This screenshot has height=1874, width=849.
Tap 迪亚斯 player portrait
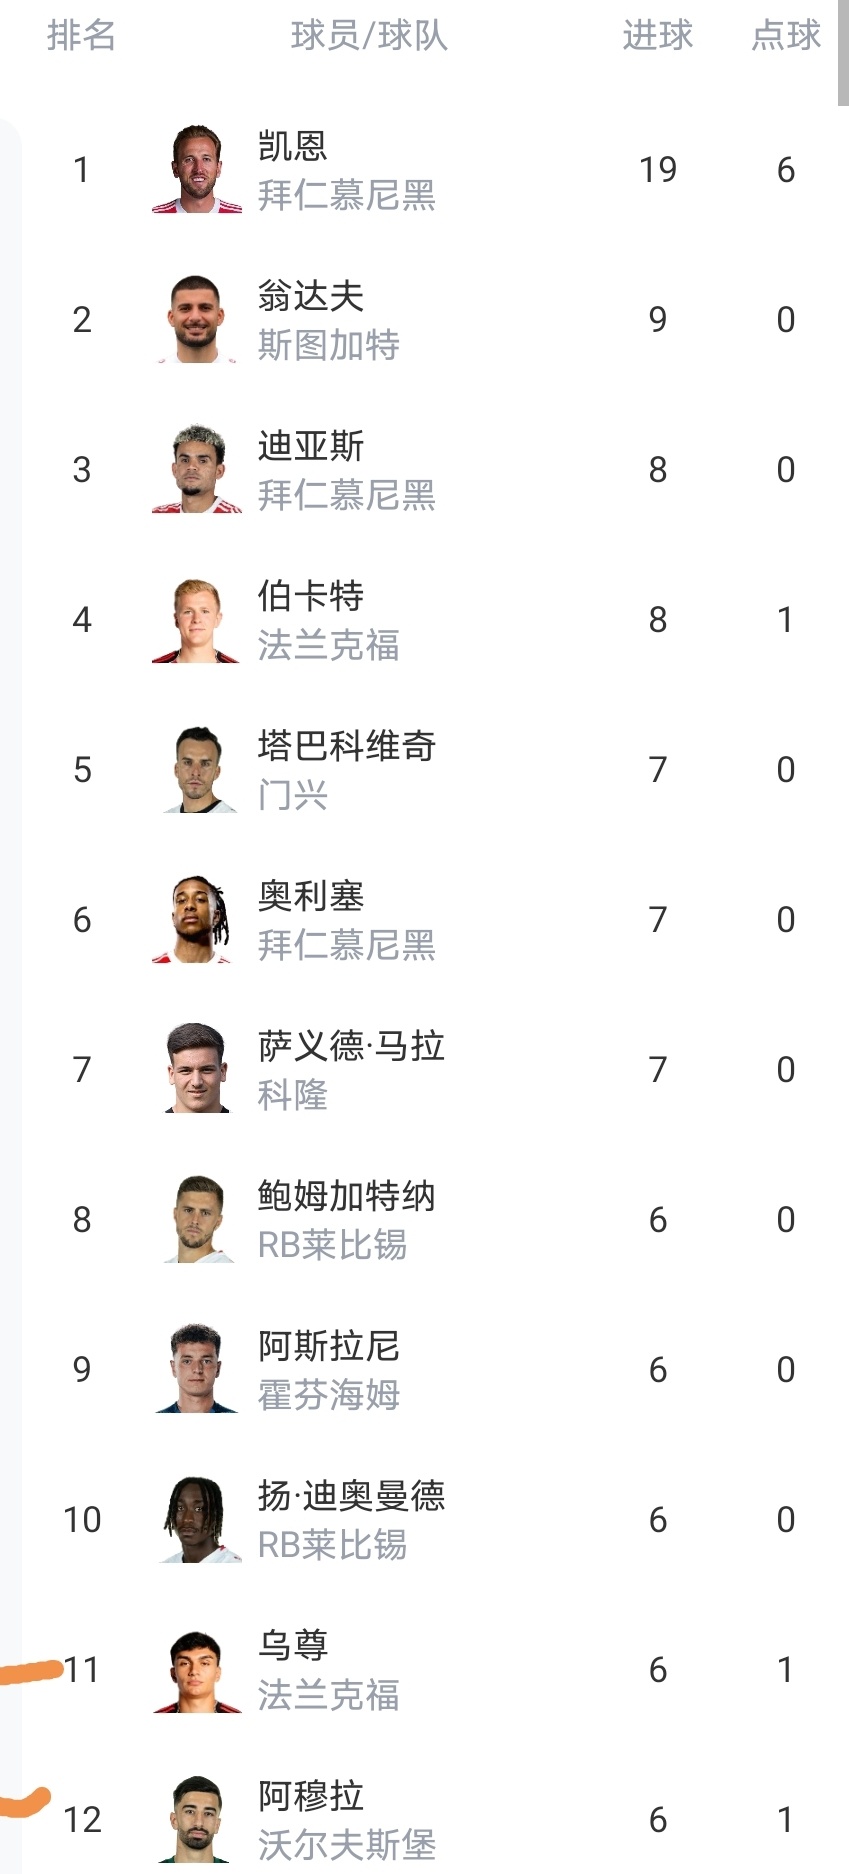[197, 469]
